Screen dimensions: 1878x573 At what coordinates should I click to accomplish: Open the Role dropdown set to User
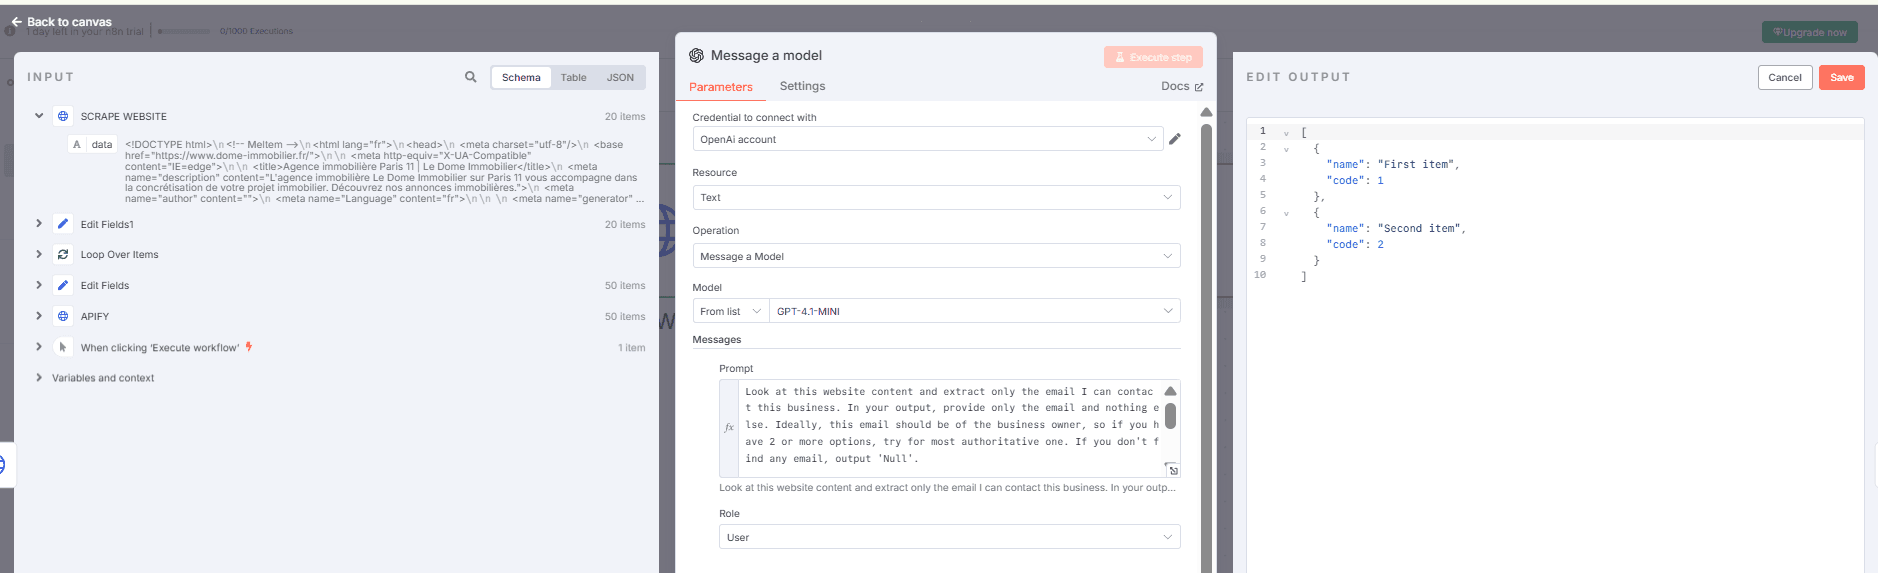pyautogui.click(x=949, y=537)
